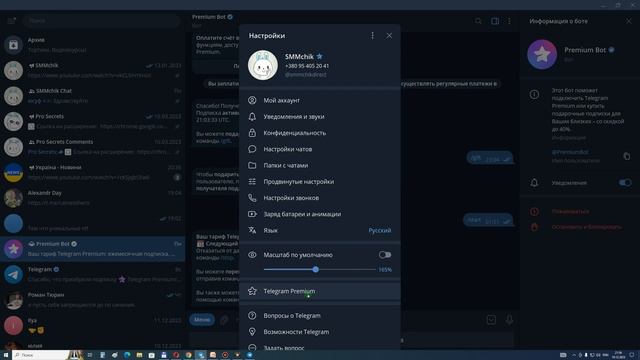Close the Settings (Настройки) dialog
Viewport: 640px width, 360px height.
(389, 36)
